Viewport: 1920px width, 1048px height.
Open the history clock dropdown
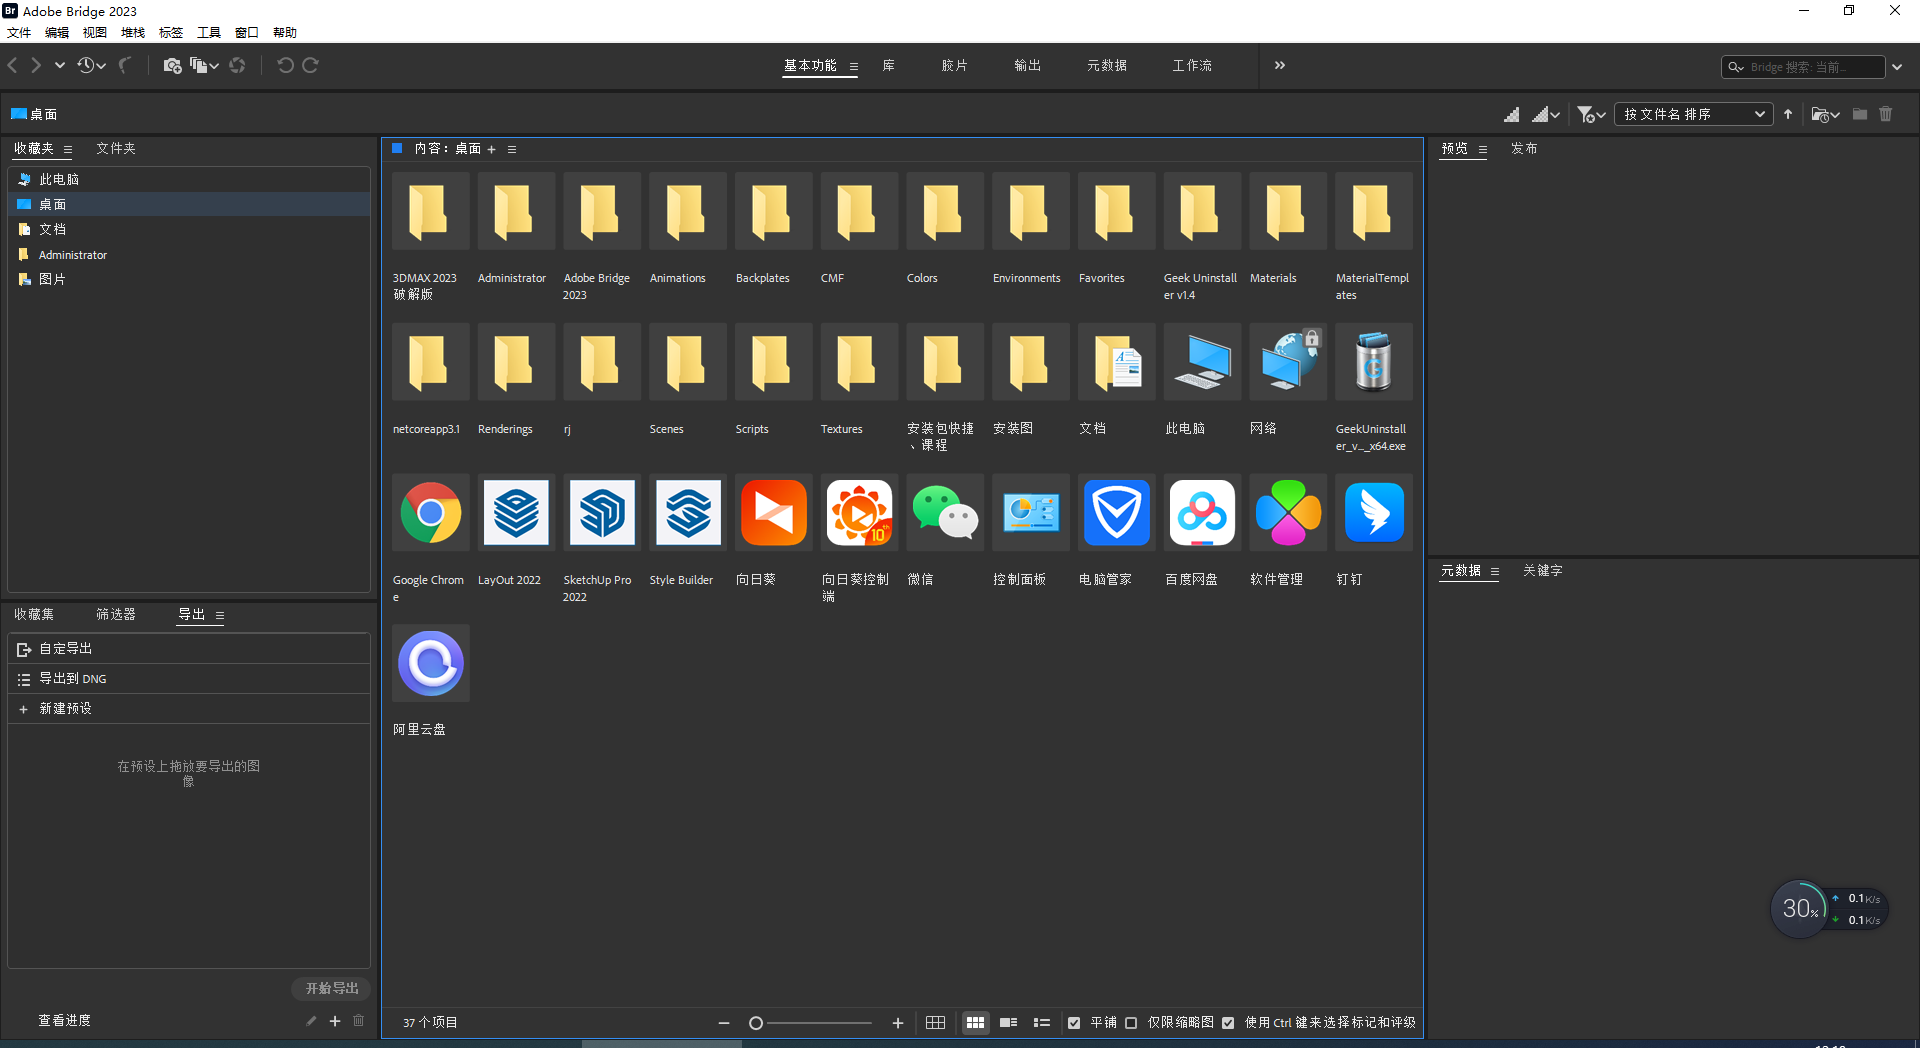coord(101,65)
